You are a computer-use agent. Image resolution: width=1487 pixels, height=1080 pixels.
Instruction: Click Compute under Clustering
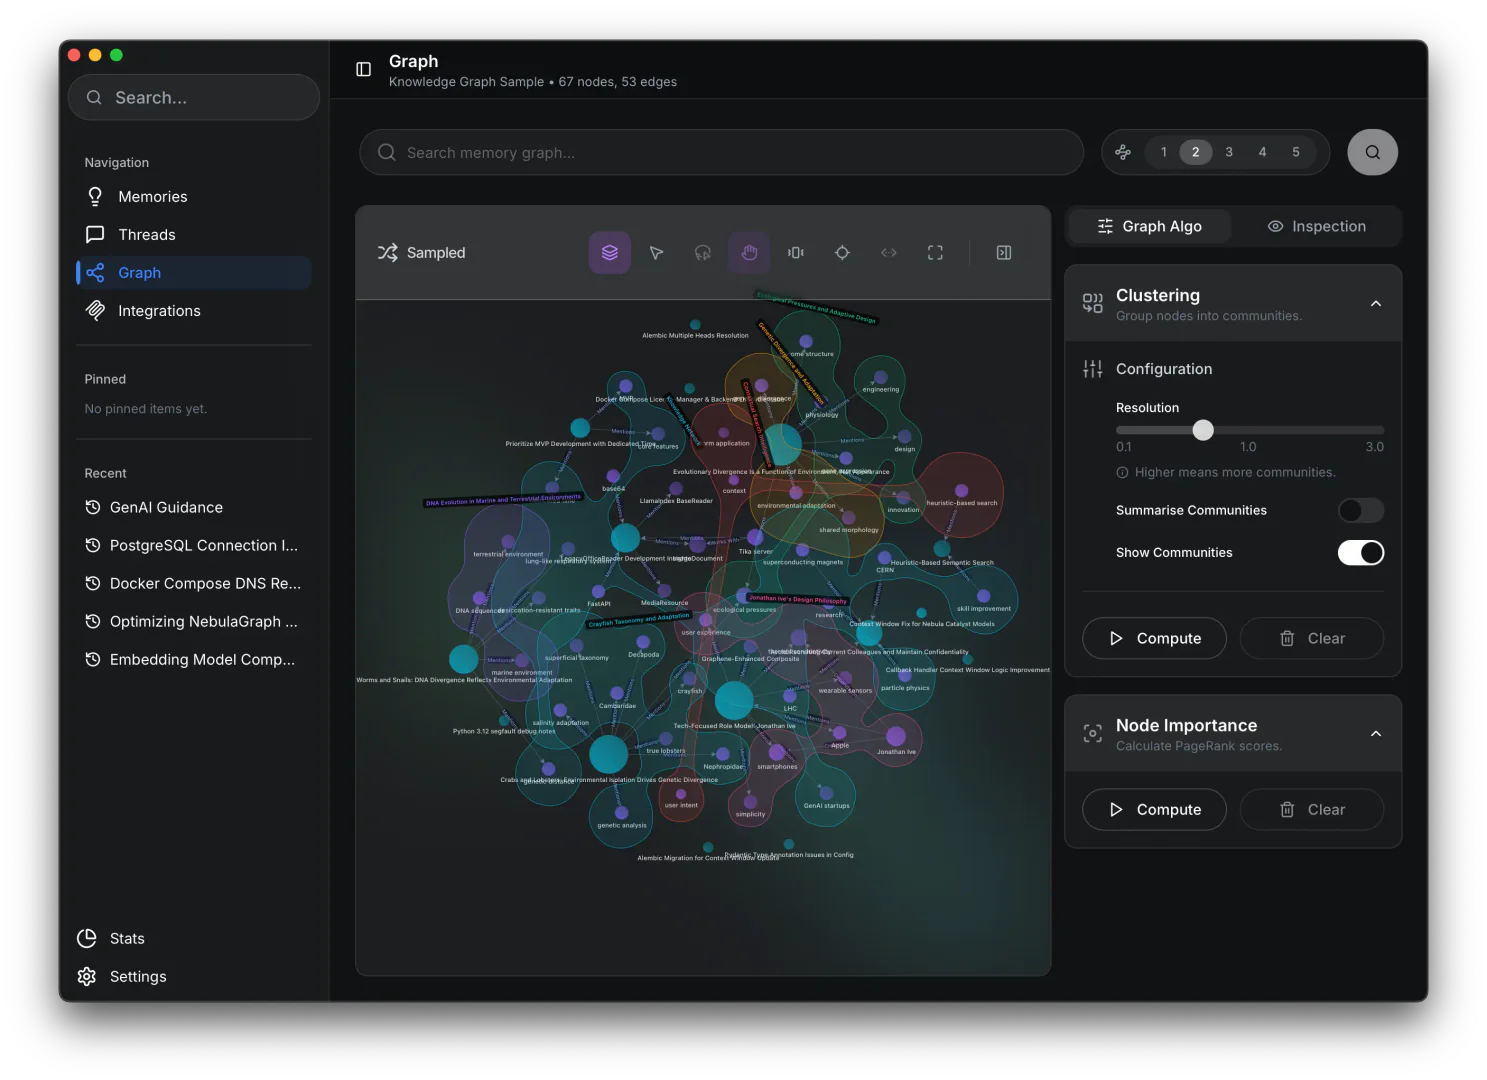(x=1154, y=638)
